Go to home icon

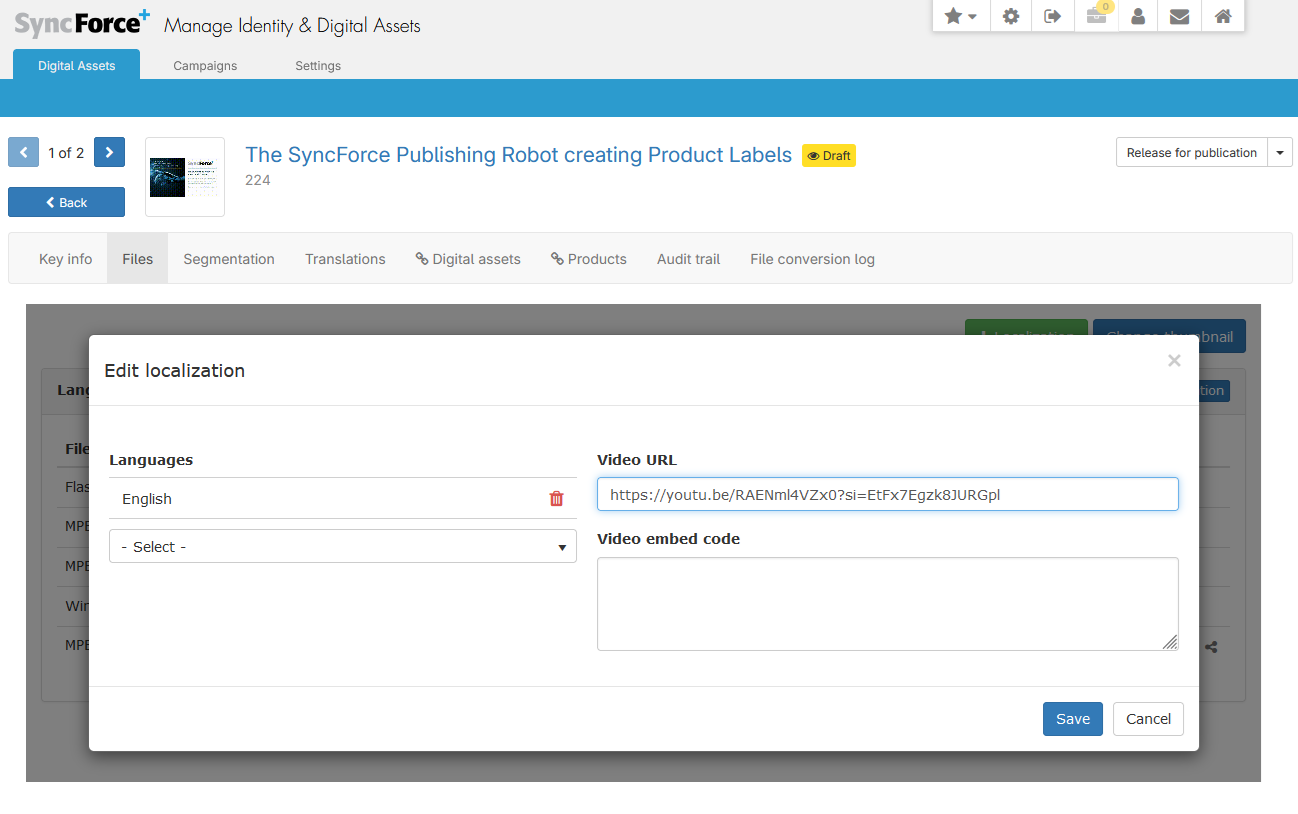[1222, 16]
